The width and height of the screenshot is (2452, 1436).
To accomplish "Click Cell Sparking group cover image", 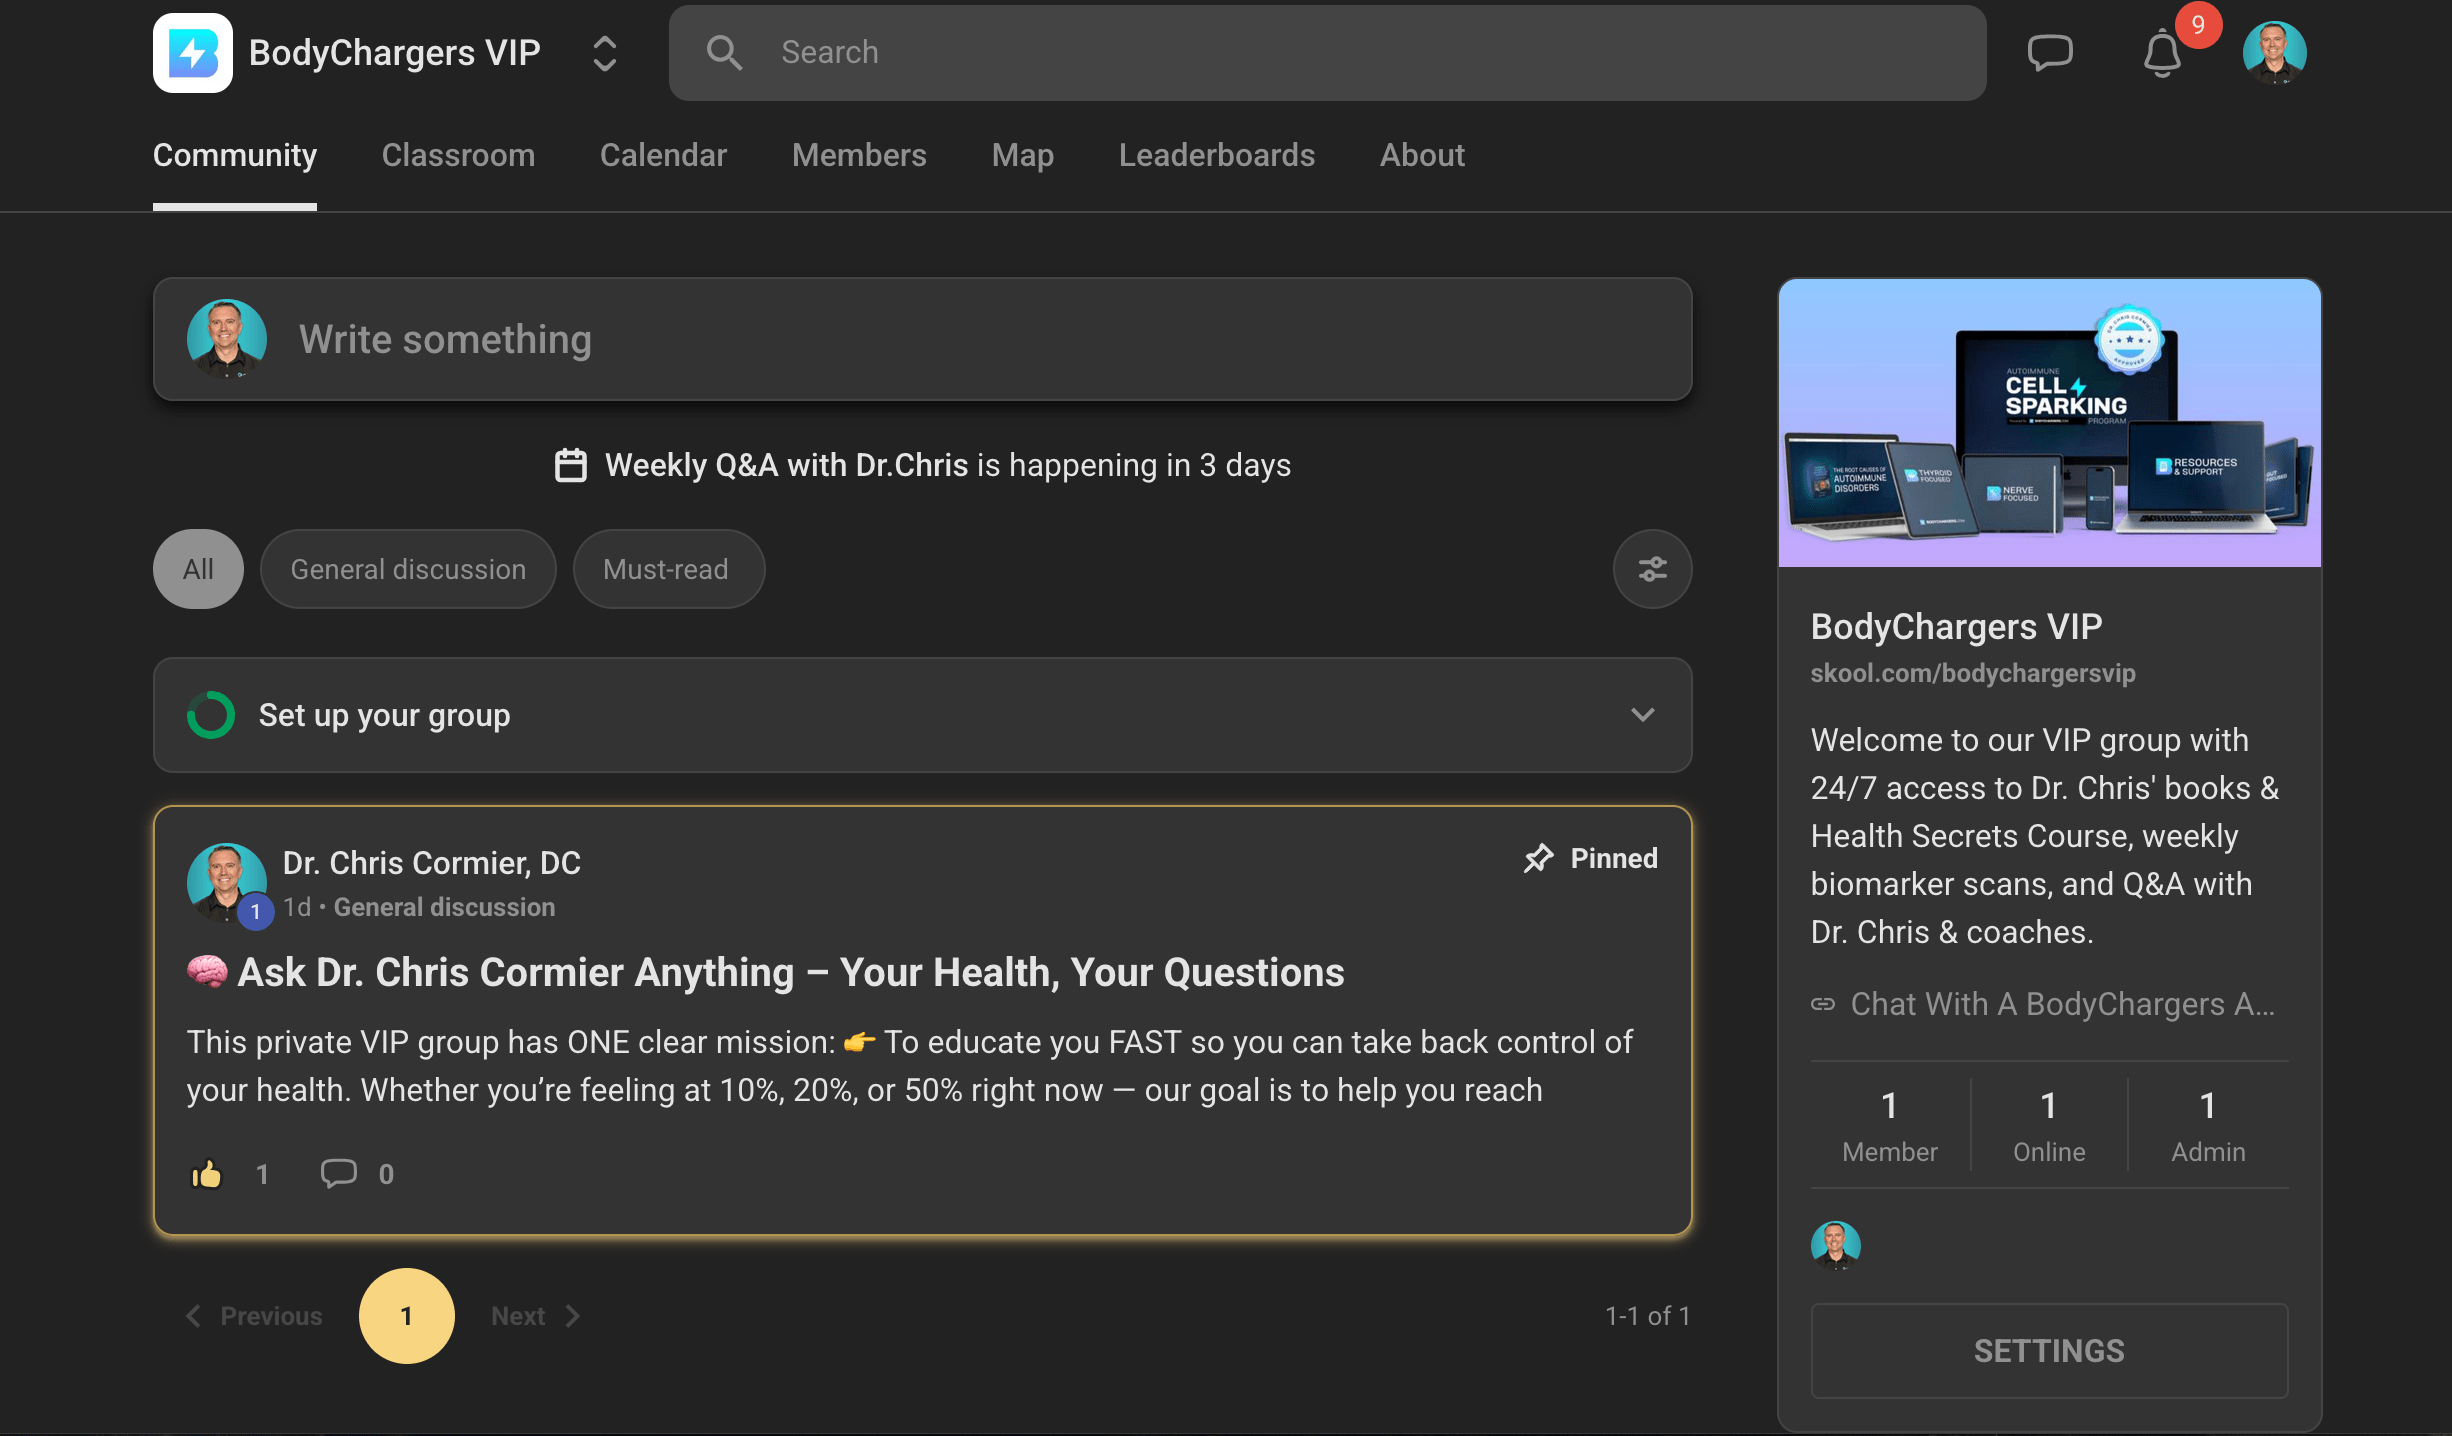I will [2049, 423].
